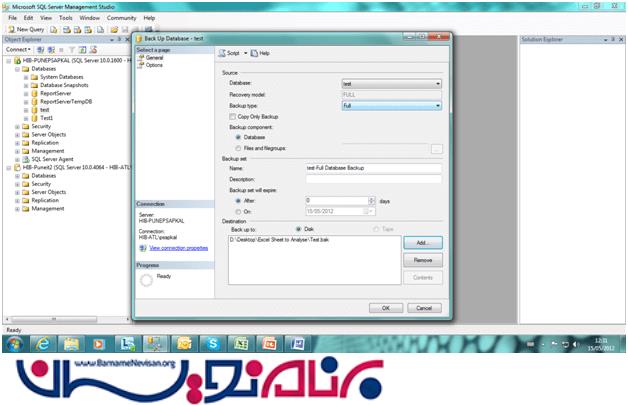The image size is (628, 405).
Task: Click OK in Back Up Database dialog
Action: pyautogui.click(x=386, y=308)
